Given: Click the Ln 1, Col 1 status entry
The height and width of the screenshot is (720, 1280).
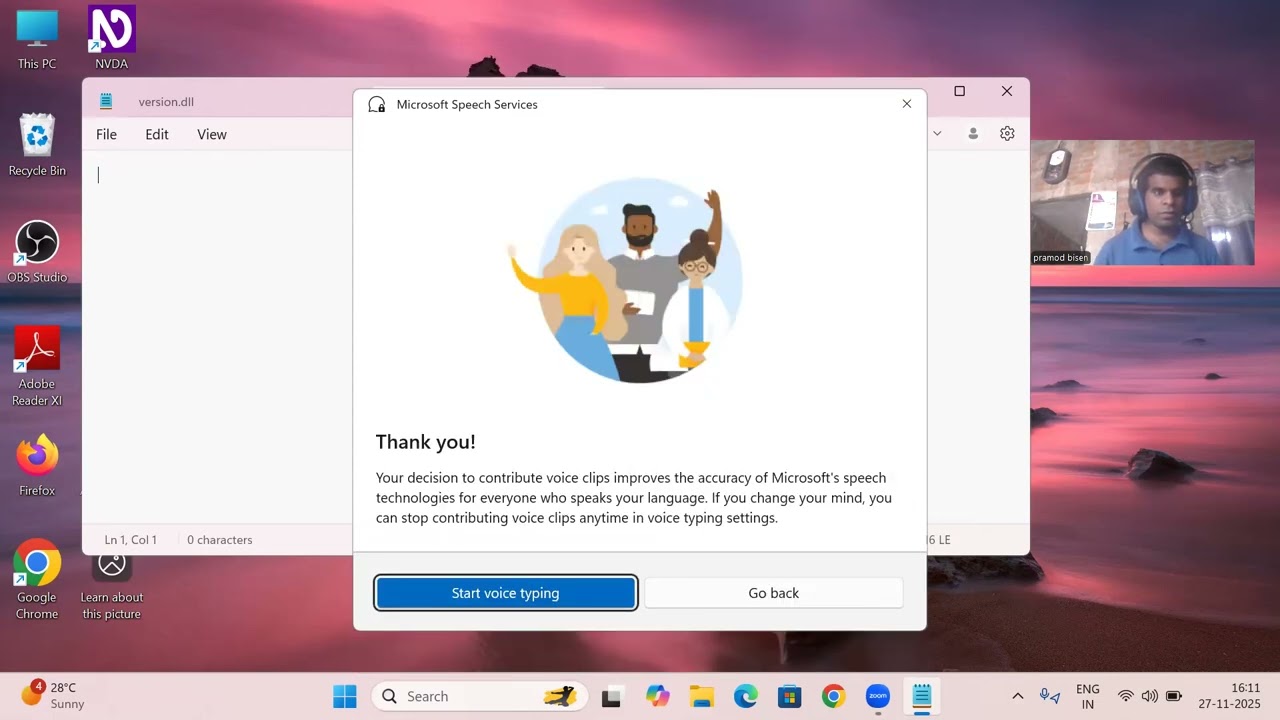Looking at the screenshot, I should pos(131,540).
